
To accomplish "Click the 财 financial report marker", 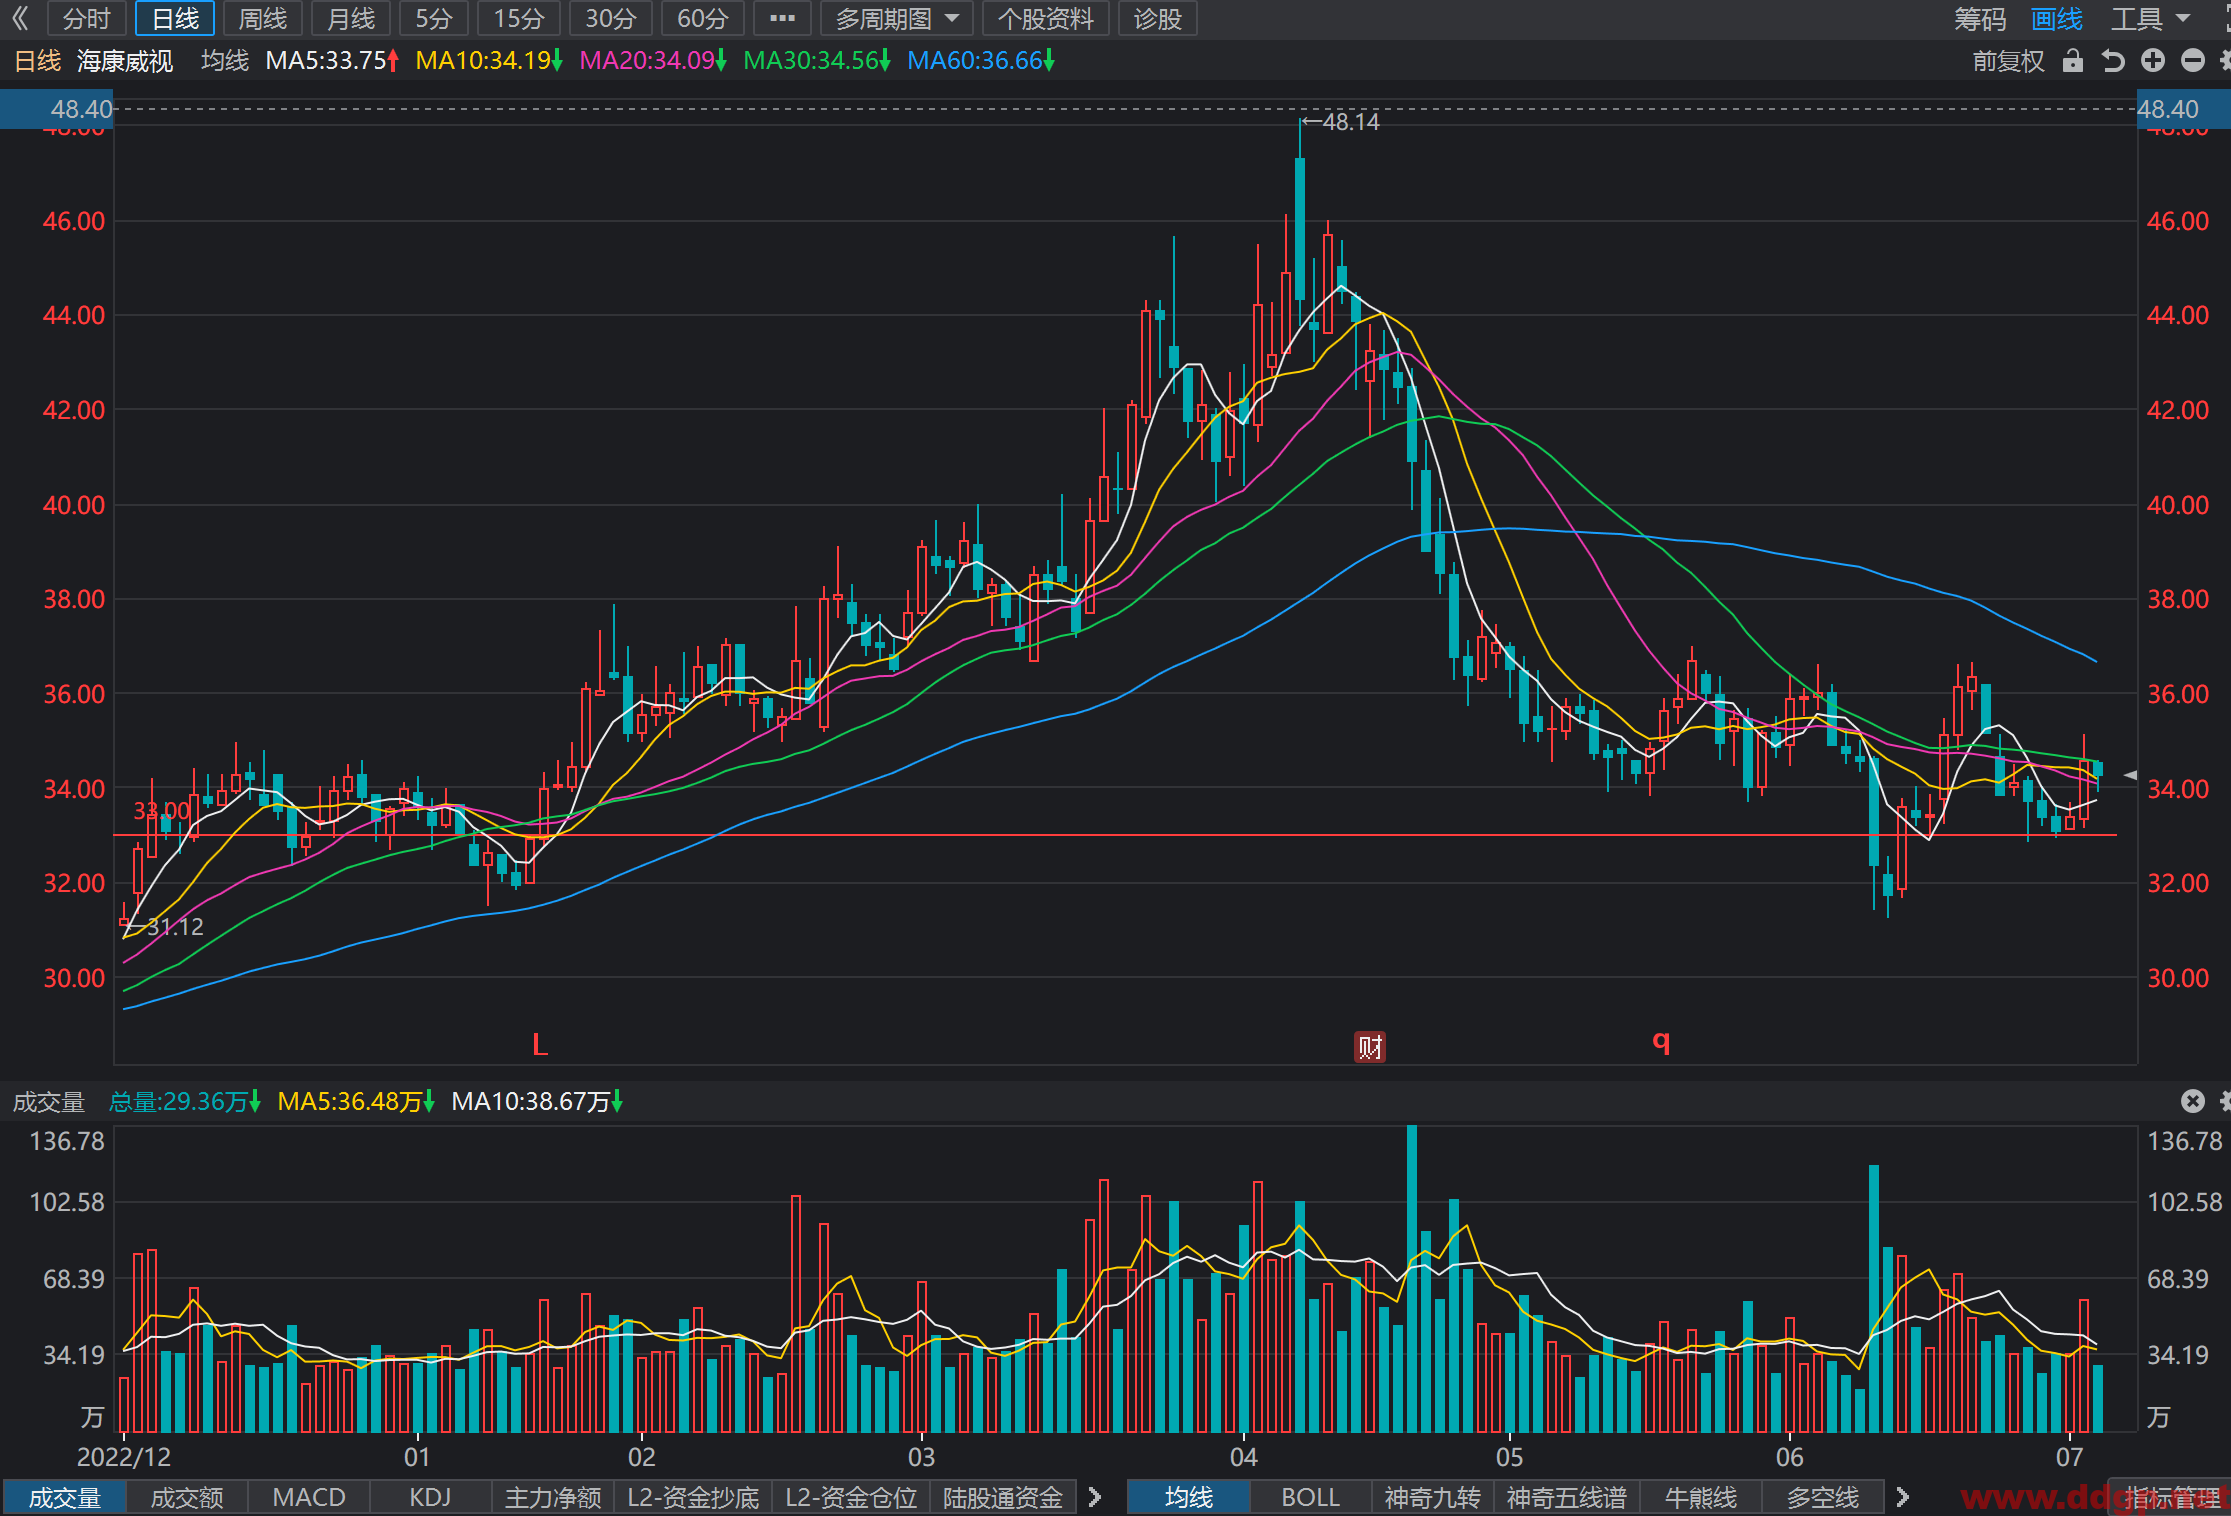I will tap(1370, 1047).
